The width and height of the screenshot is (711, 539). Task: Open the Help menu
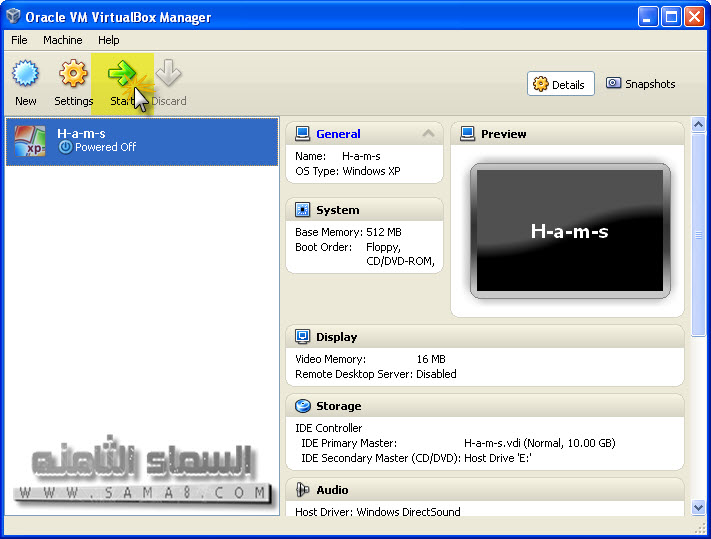109,40
